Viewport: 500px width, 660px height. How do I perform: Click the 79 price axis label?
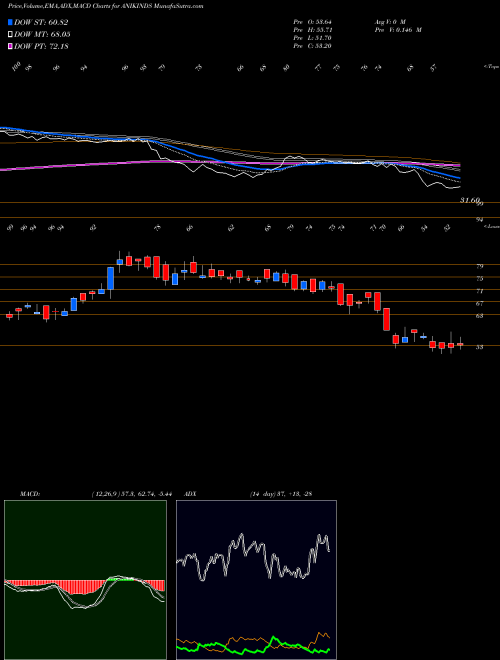pos(479,266)
